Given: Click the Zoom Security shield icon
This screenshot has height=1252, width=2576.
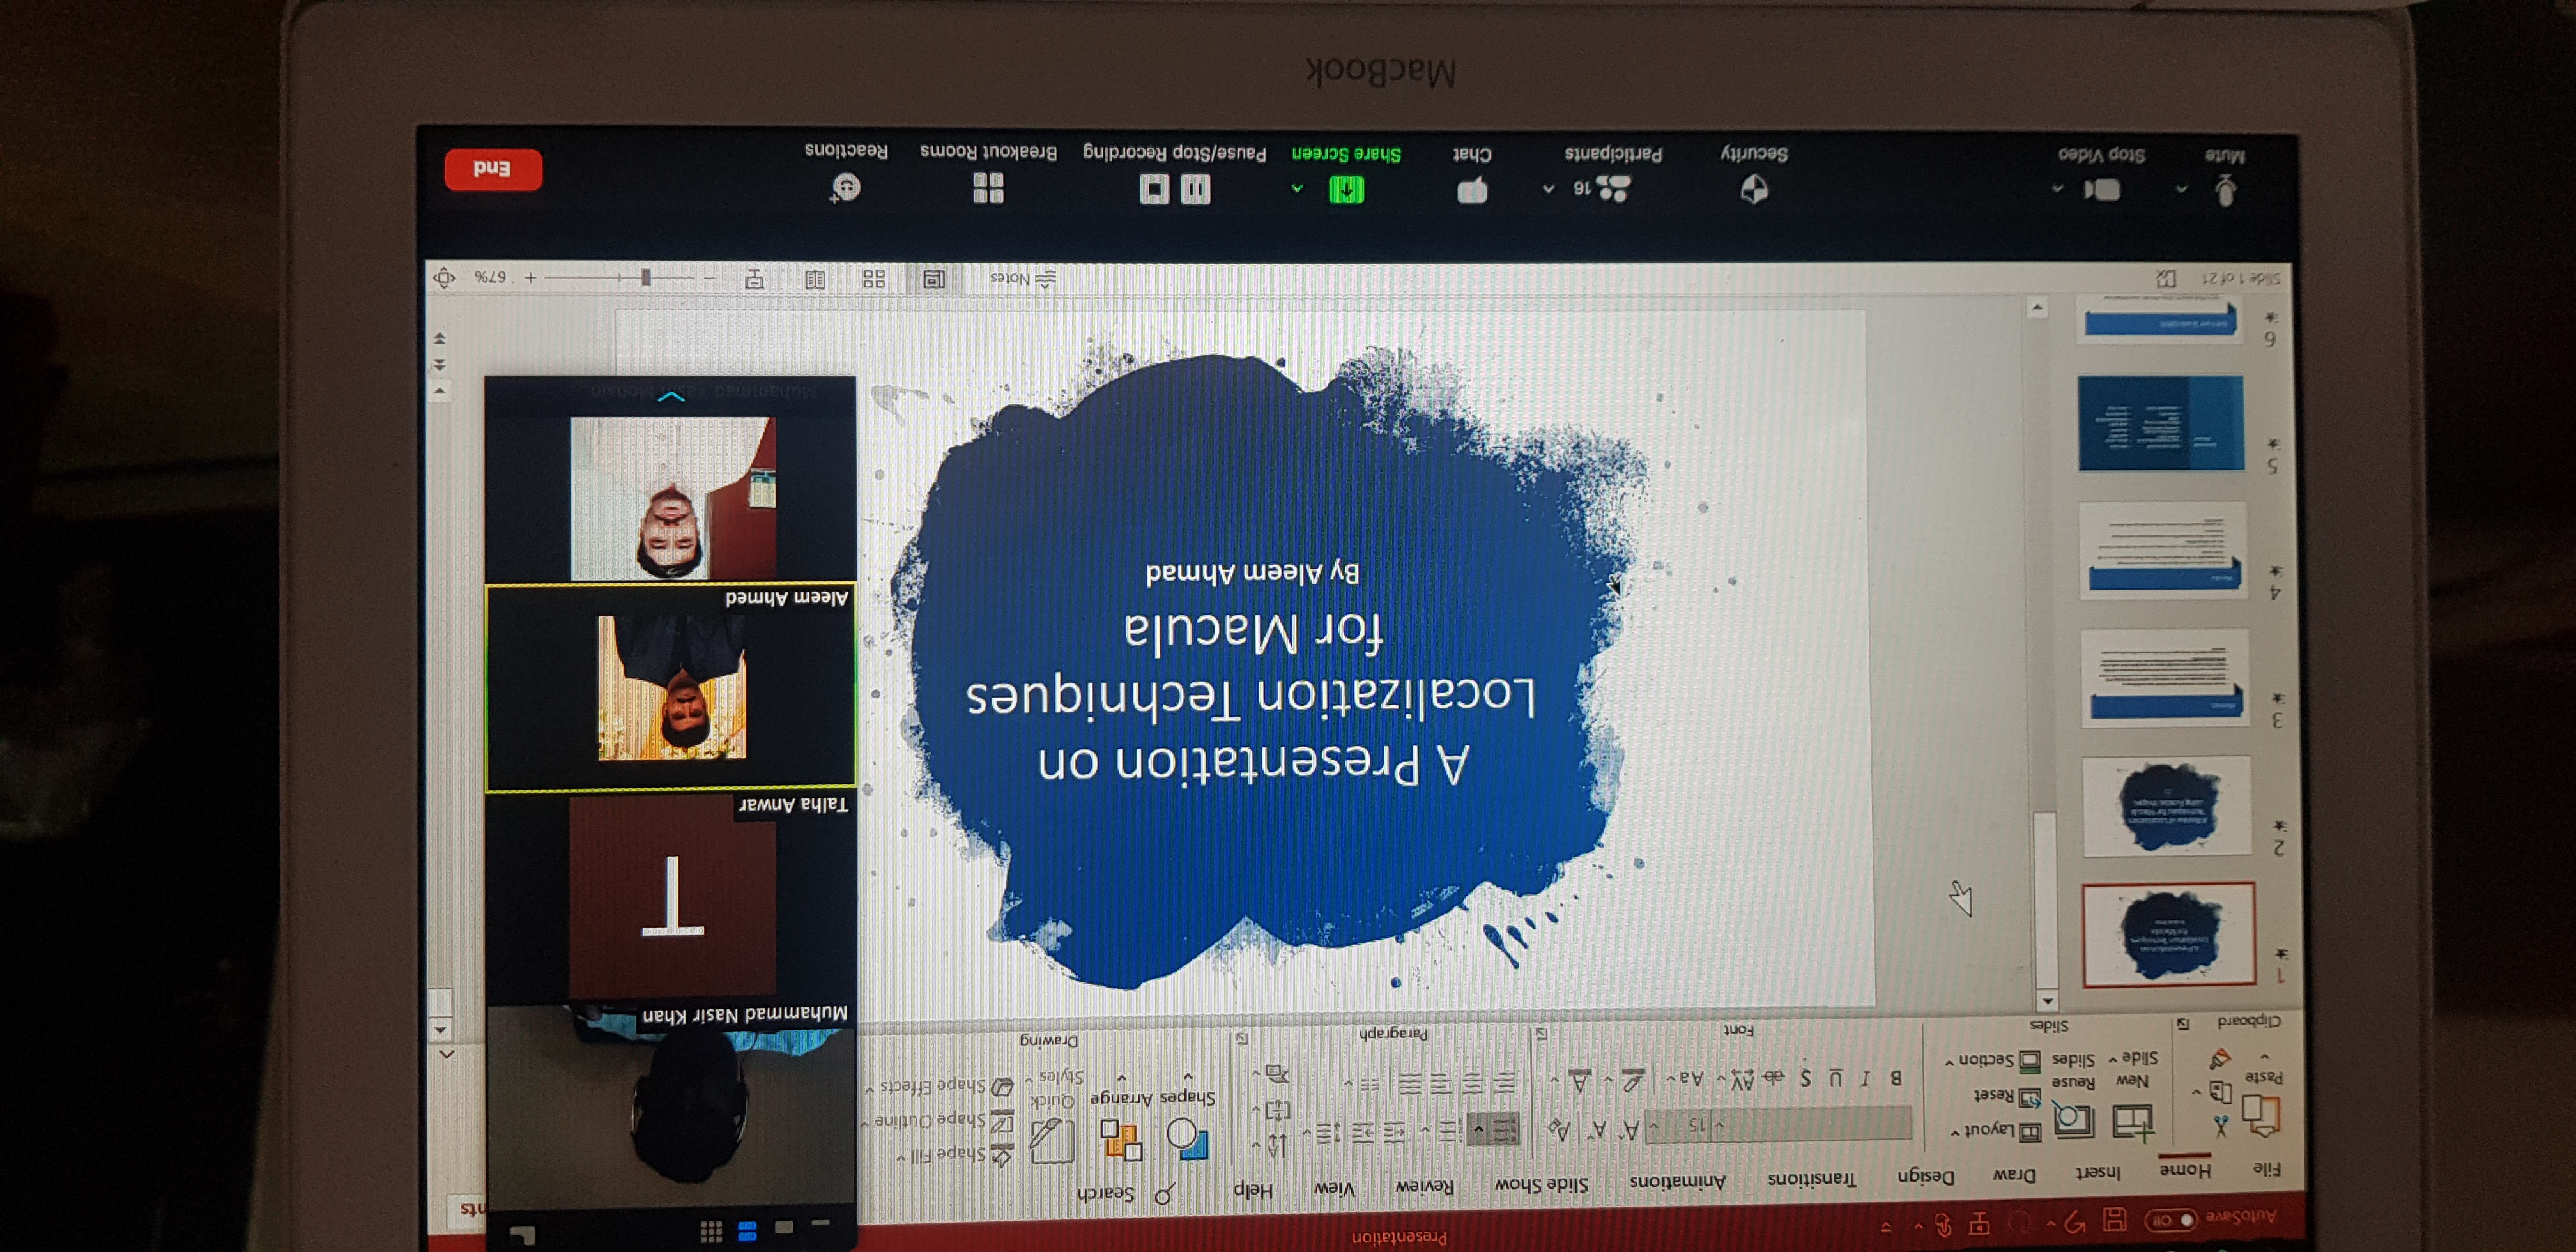Looking at the screenshot, I should click(x=1754, y=188).
